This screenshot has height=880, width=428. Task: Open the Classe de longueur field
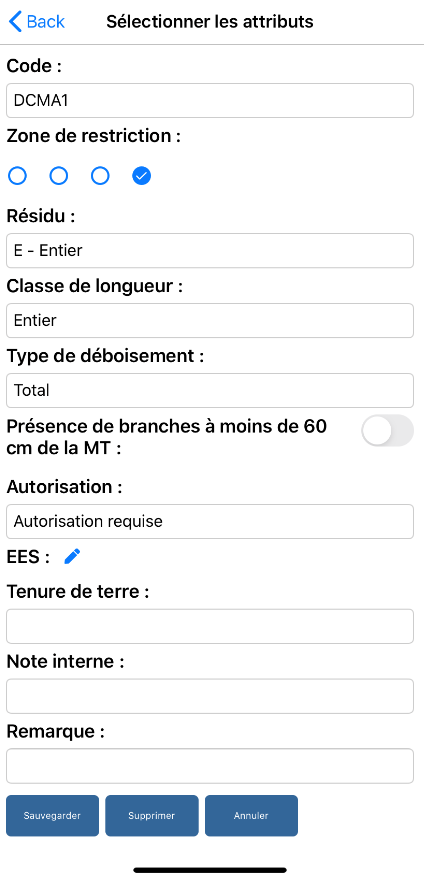pos(210,320)
